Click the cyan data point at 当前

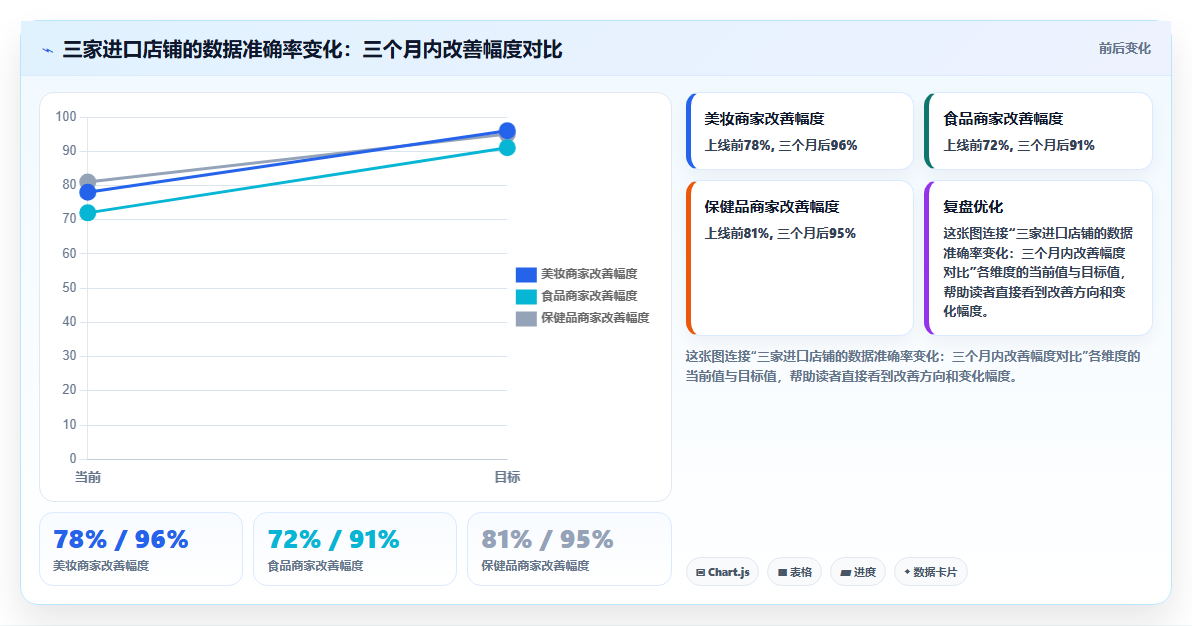(x=87, y=213)
